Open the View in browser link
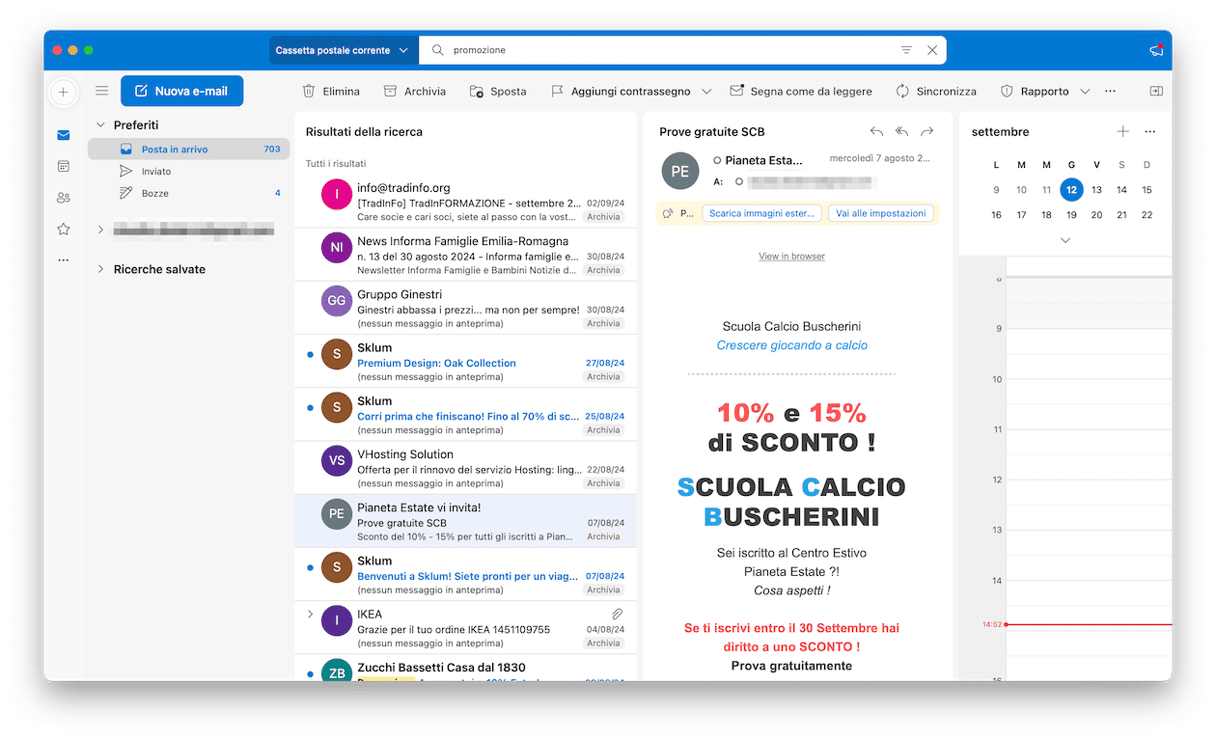This screenshot has width=1216, height=739. (791, 257)
